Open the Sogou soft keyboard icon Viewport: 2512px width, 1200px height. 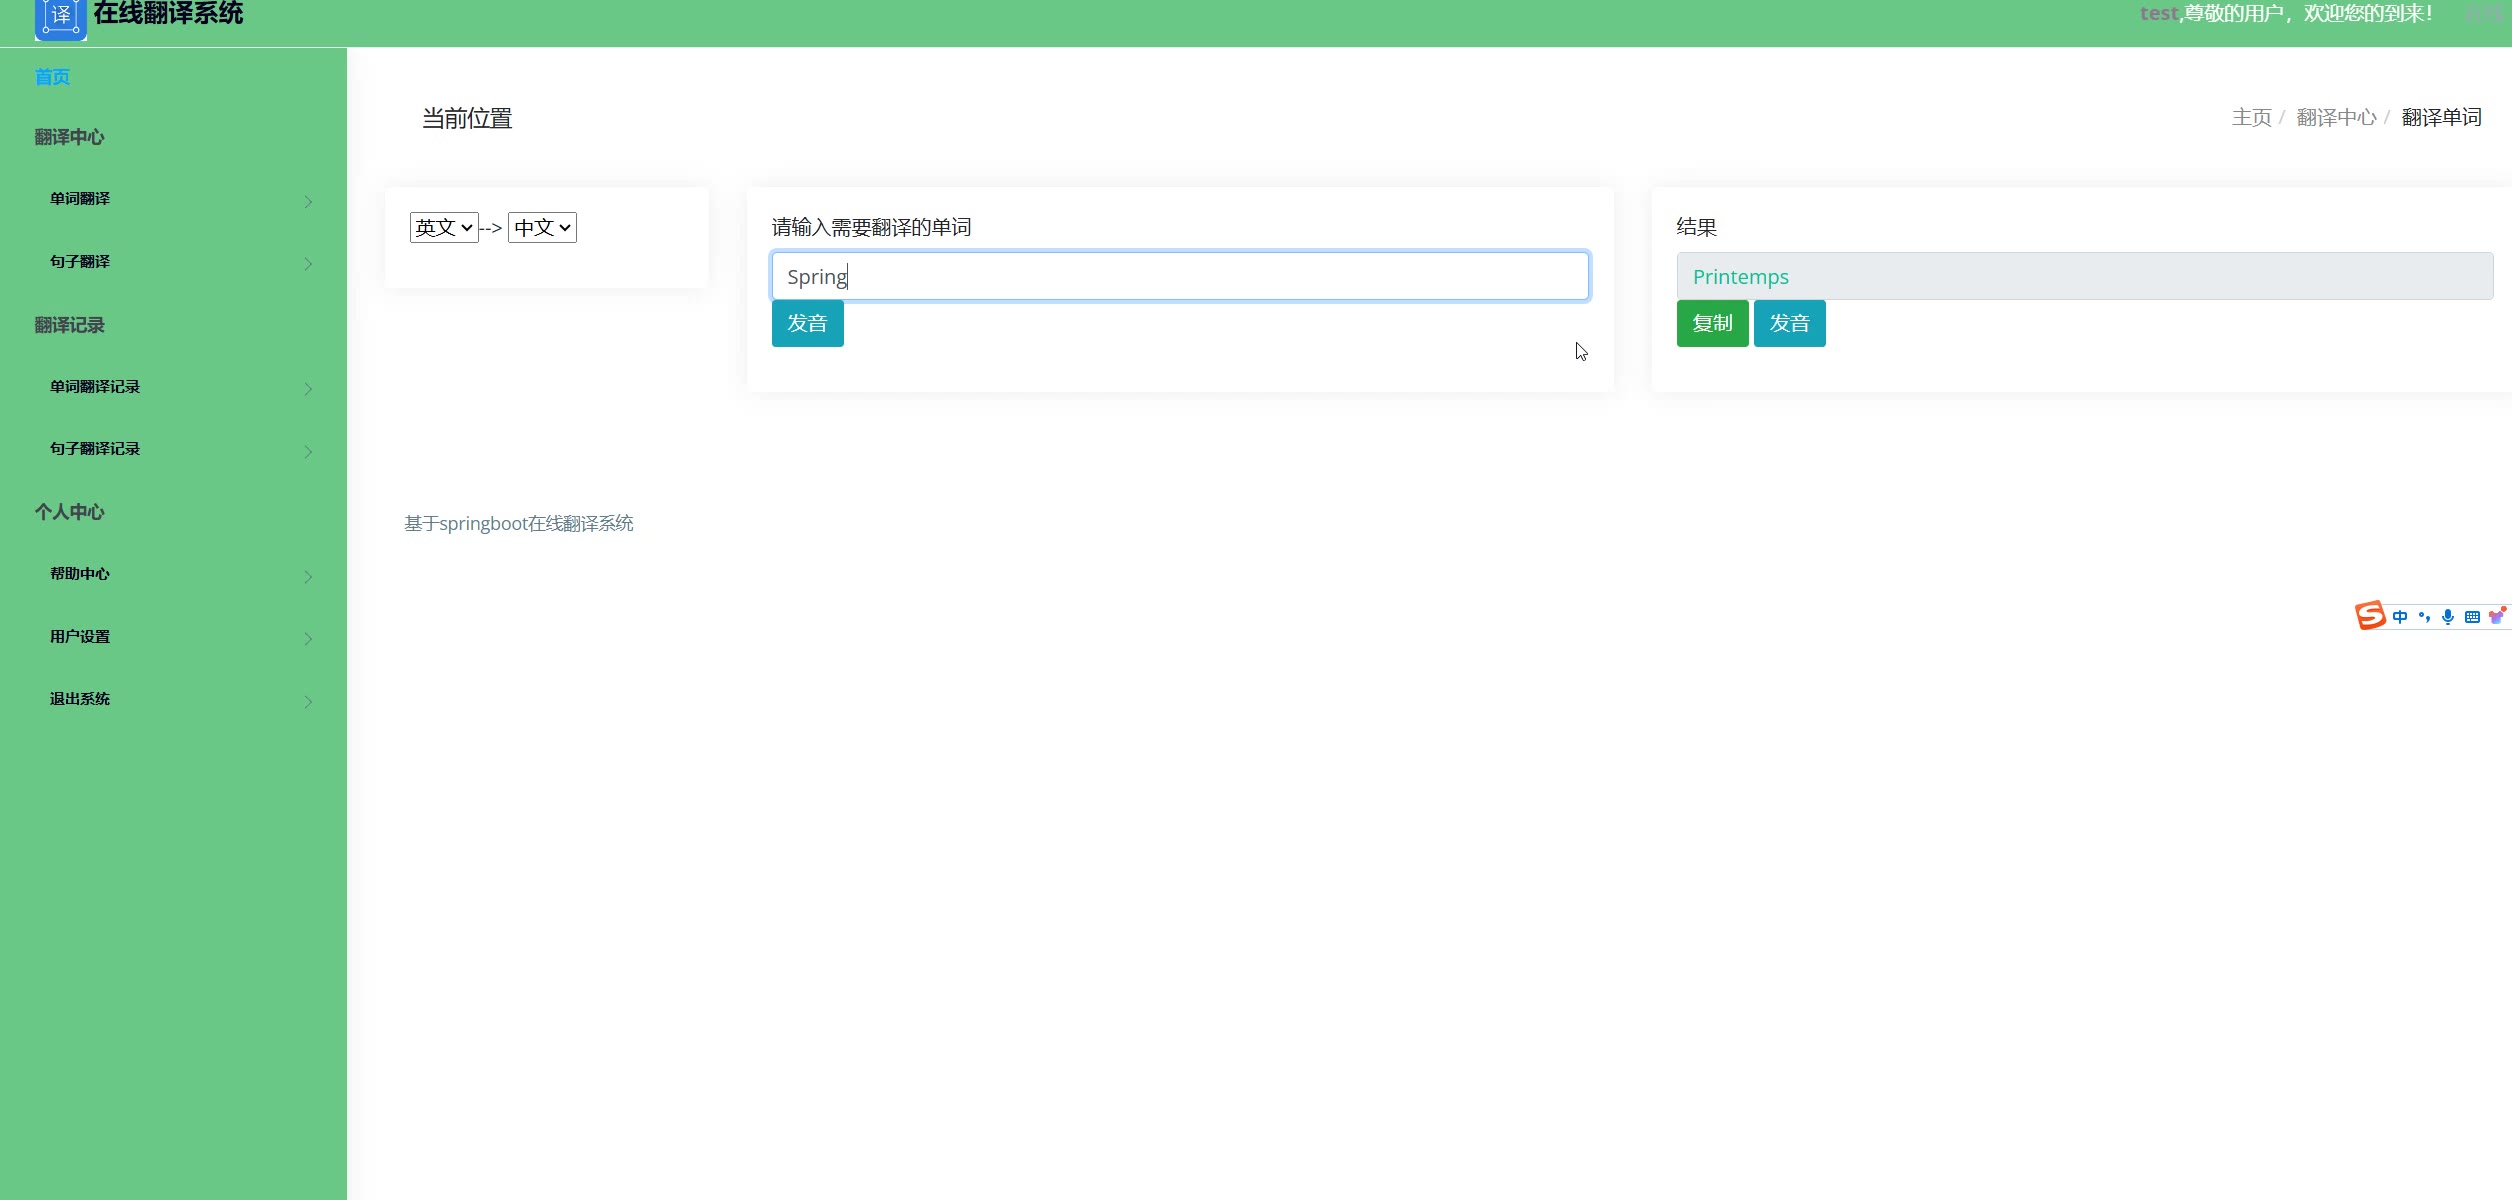pyautogui.click(x=2472, y=617)
